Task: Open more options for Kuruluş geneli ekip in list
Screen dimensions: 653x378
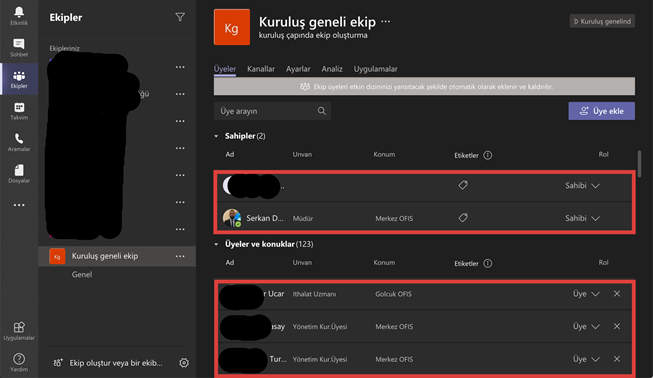Action: [x=180, y=256]
